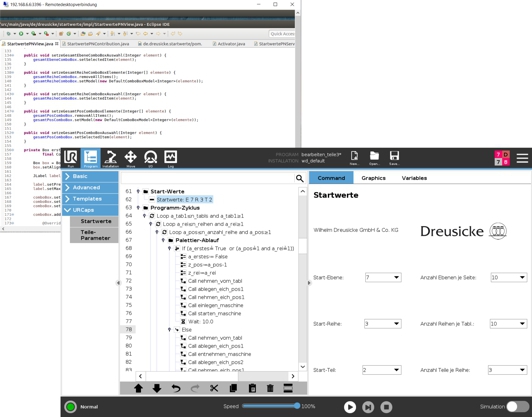Insert a Startwerte URCap node
This screenshot has height=417, width=532.
point(94,221)
